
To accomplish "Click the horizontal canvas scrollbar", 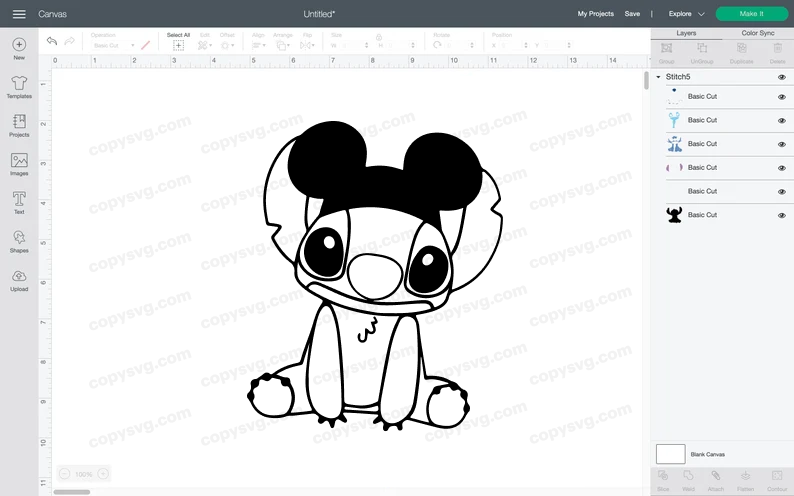I will (x=72, y=492).
